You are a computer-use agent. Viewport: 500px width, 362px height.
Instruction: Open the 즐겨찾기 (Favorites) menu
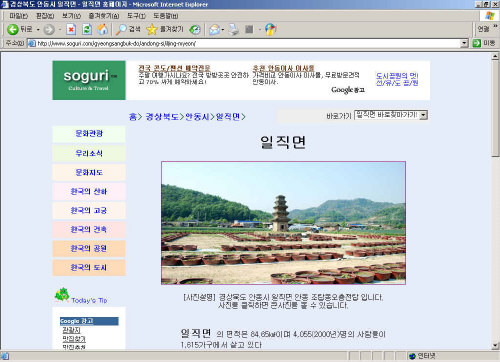pyautogui.click(x=104, y=16)
